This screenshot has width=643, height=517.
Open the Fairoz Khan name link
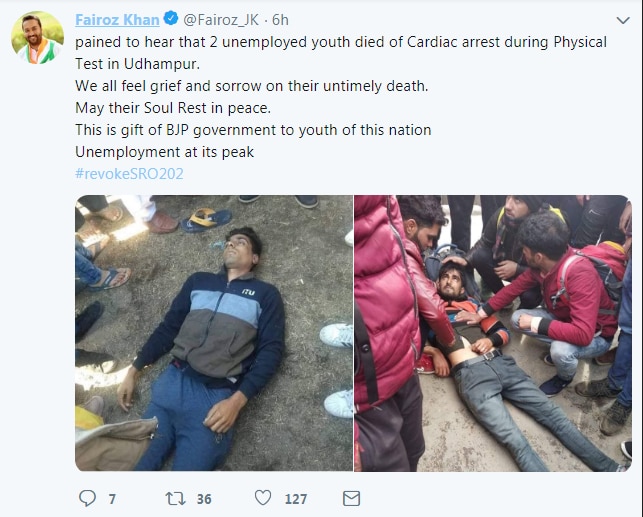coord(117,20)
